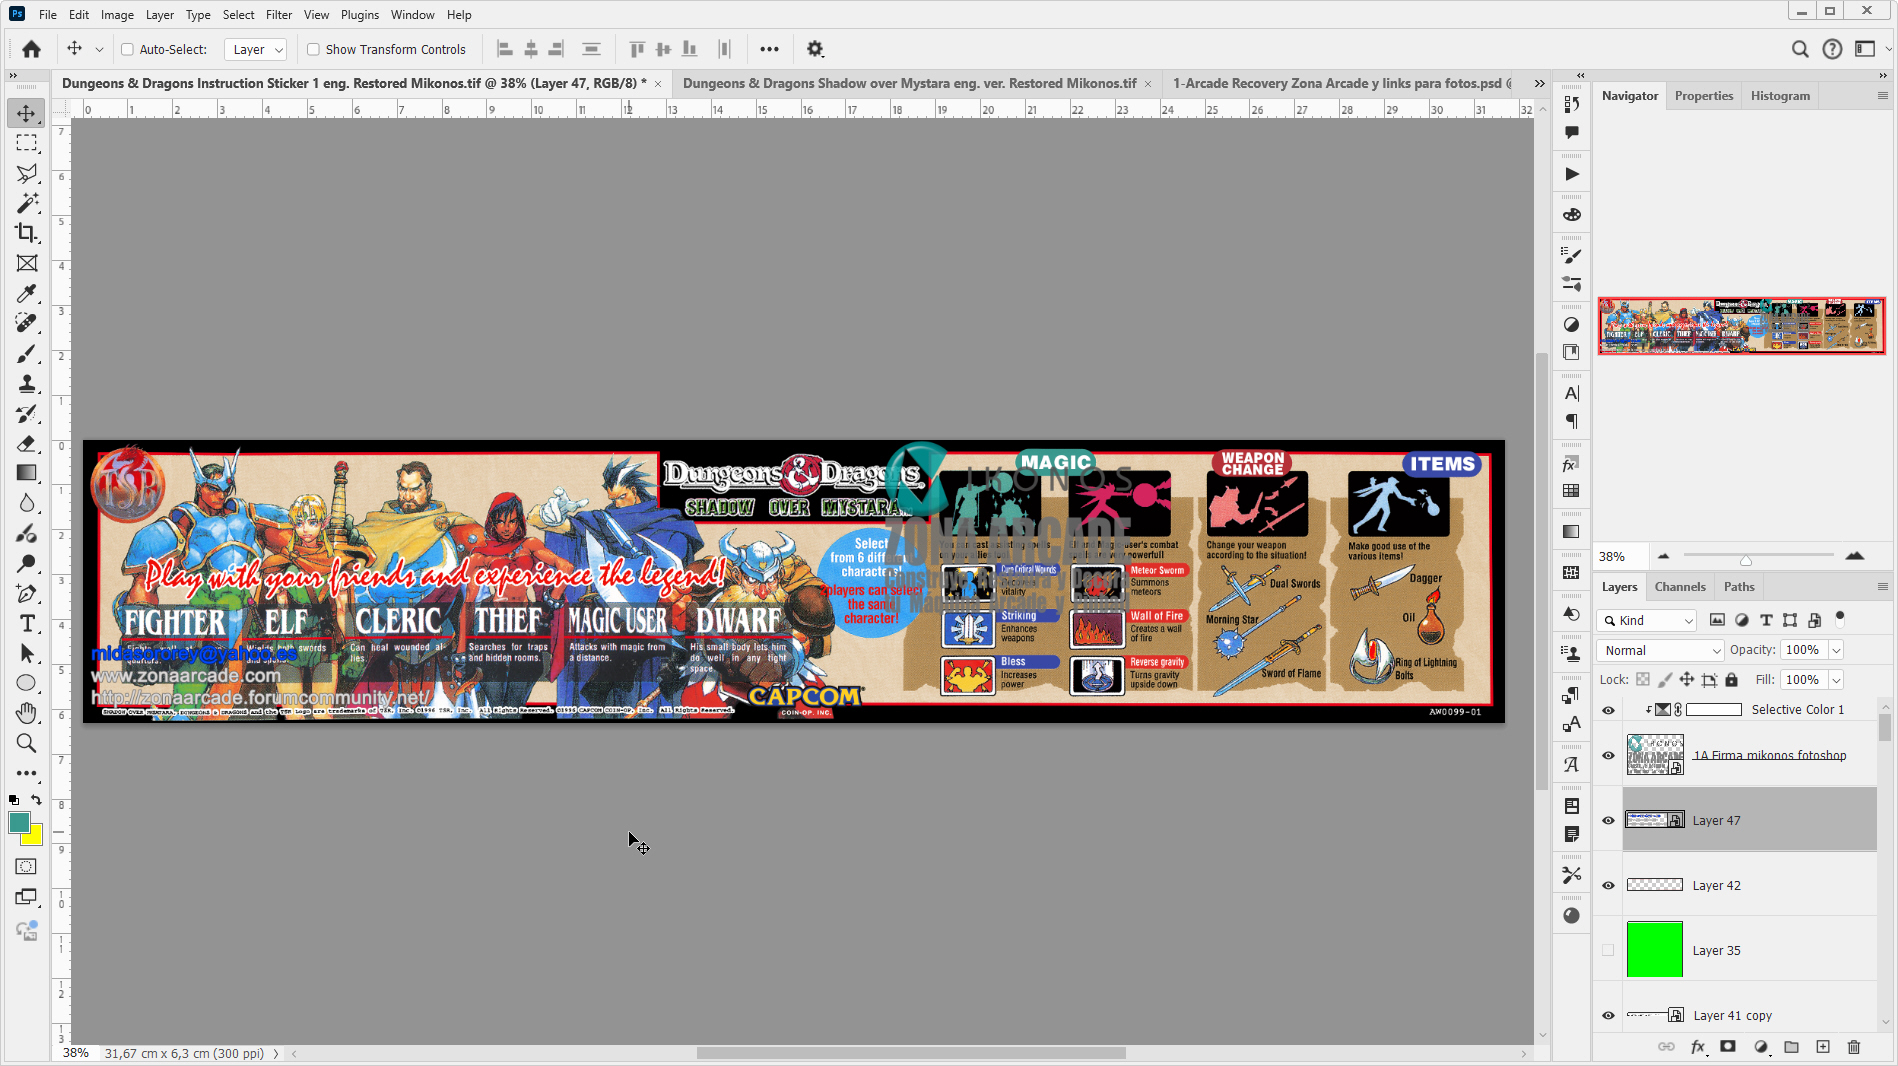Hide Layer 47 visibility eye
1898x1066 pixels.
(1608, 820)
